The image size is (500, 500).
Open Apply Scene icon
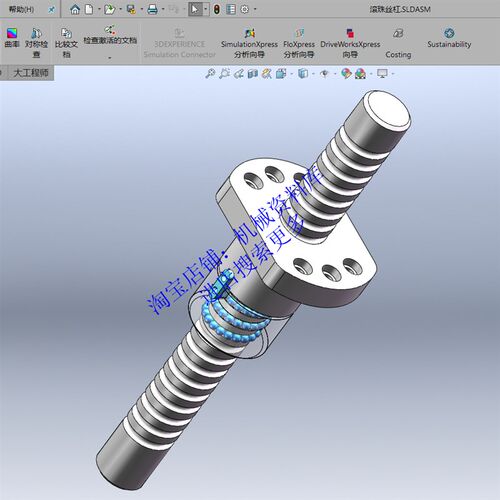[360, 73]
